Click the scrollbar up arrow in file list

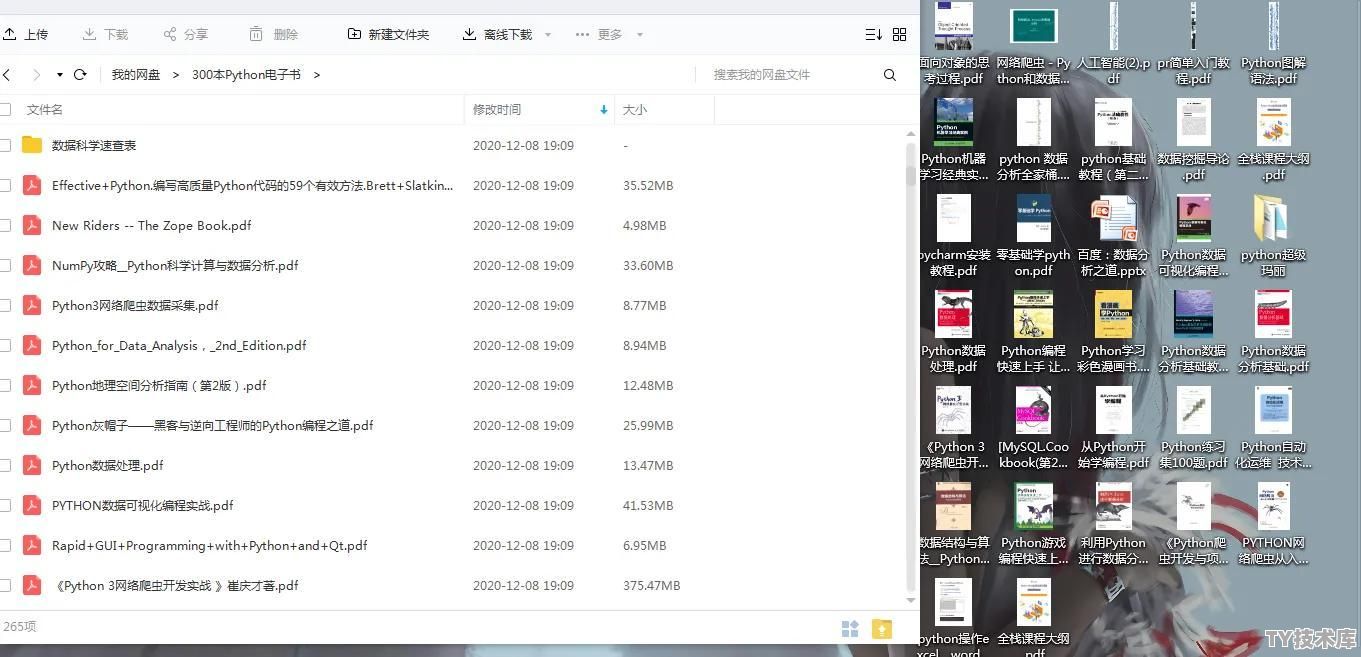click(910, 133)
